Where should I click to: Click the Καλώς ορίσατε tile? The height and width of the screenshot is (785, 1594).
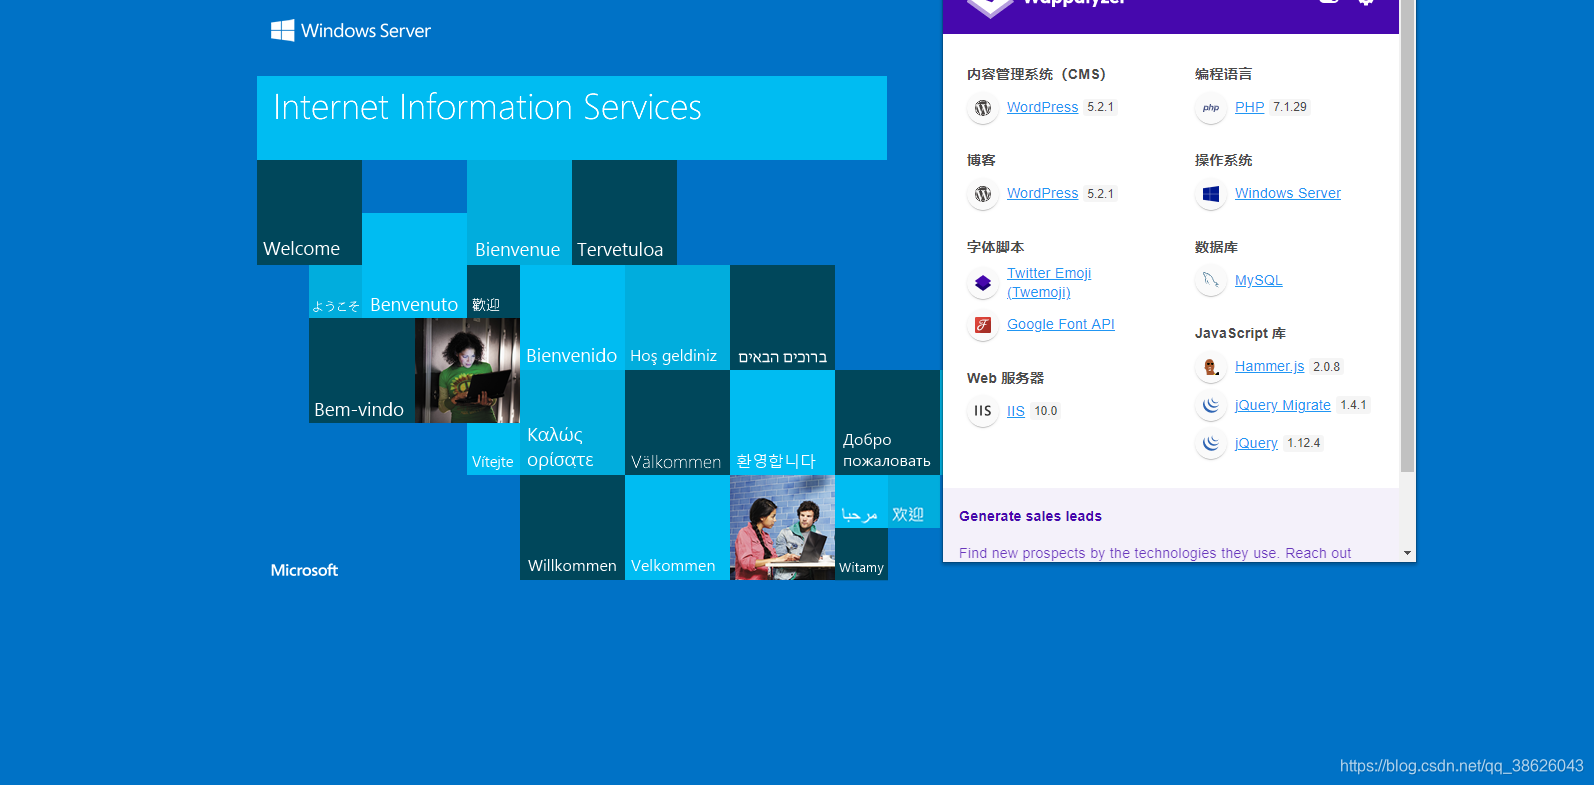tap(572, 422)
